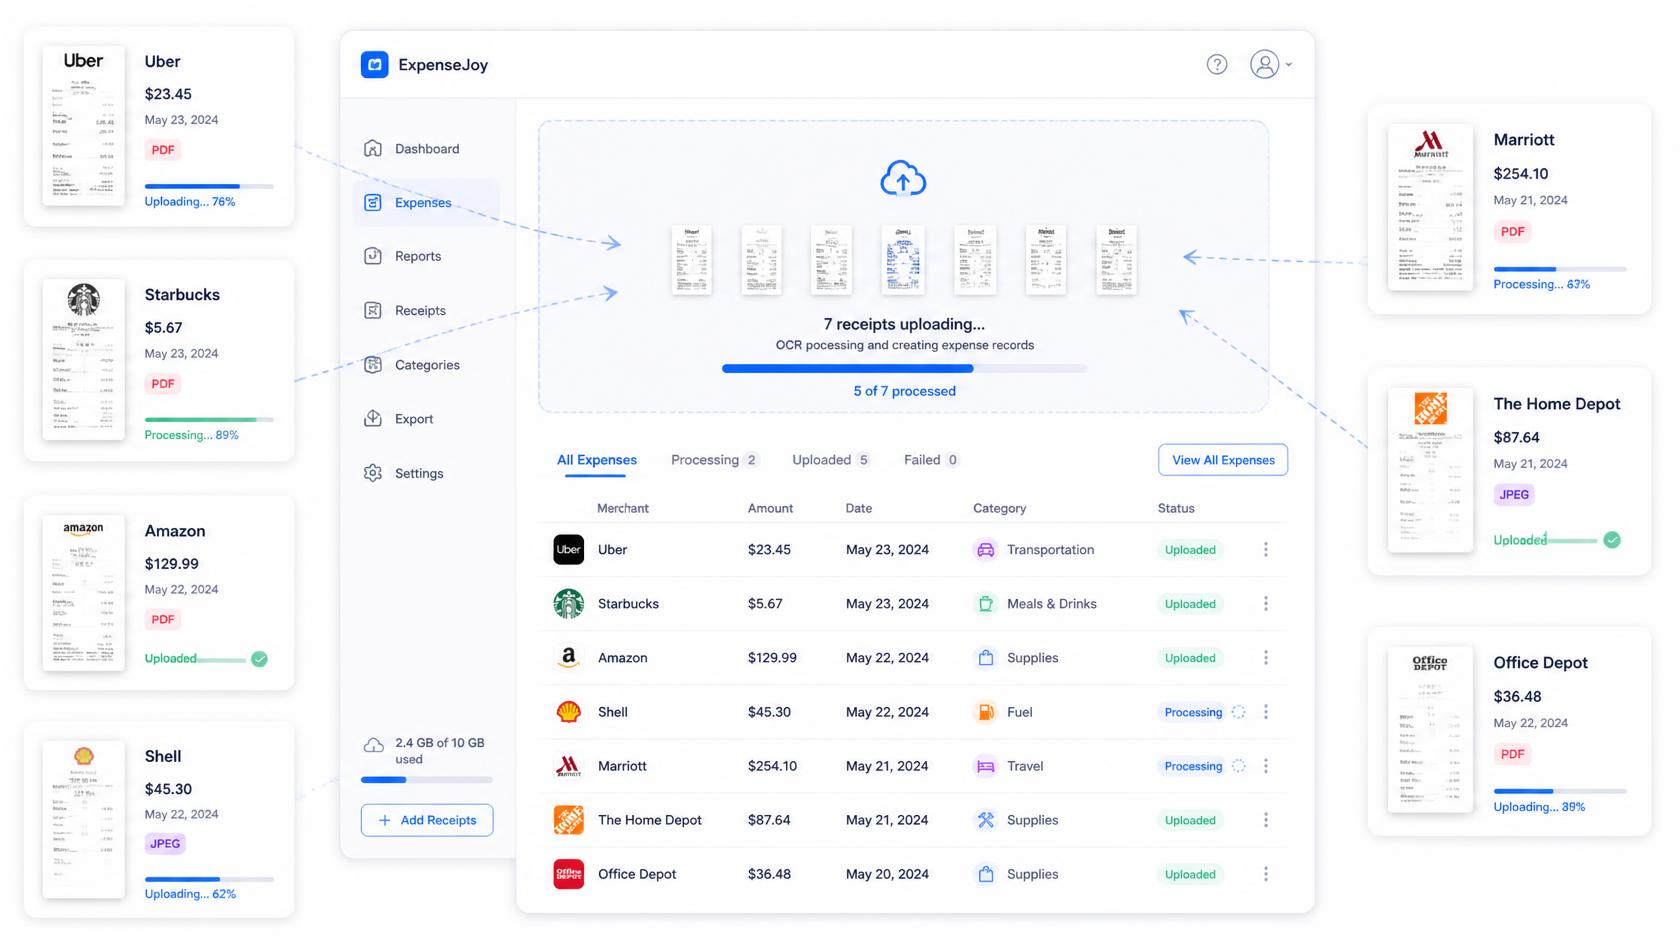Open Receipts from the sidebar
The width and height of the screenshot is (1680, 944).
(x=425, y=311)
